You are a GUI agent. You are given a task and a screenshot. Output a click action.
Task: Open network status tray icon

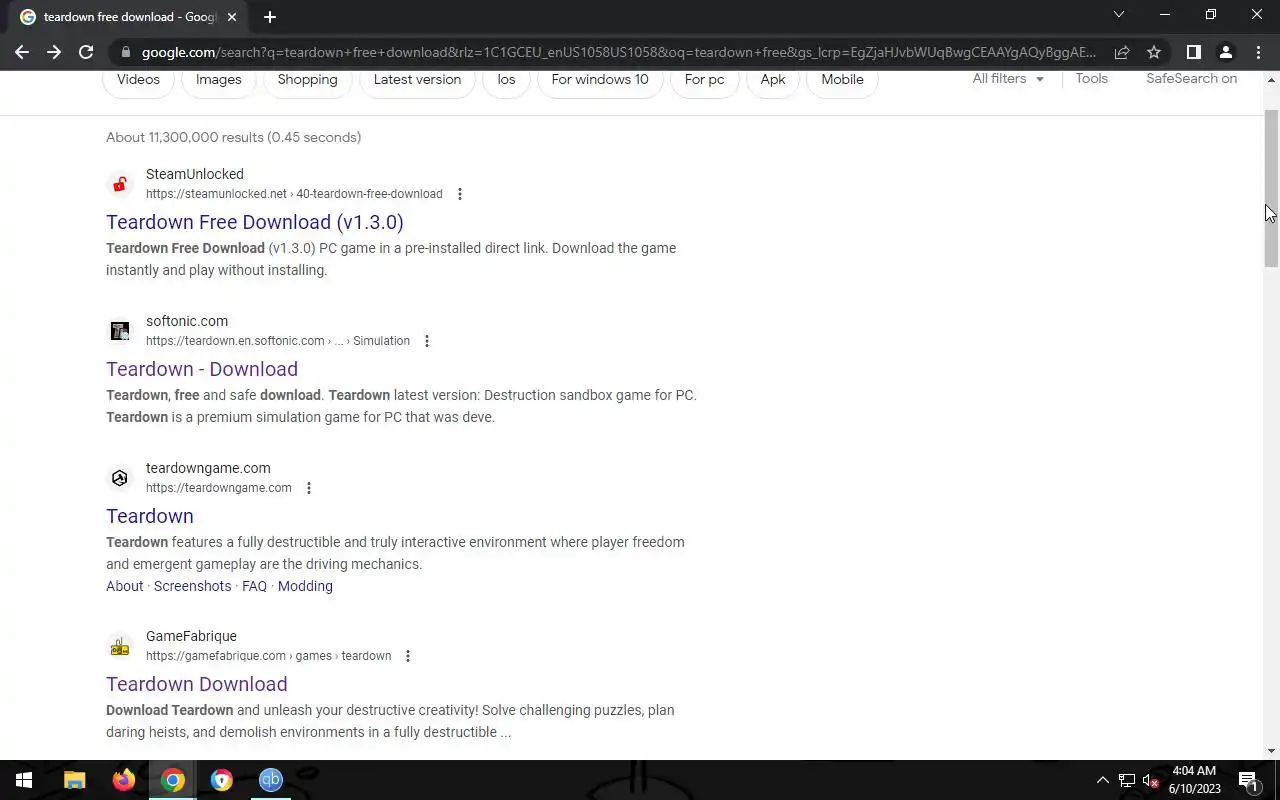click(x=1127, y=781)
